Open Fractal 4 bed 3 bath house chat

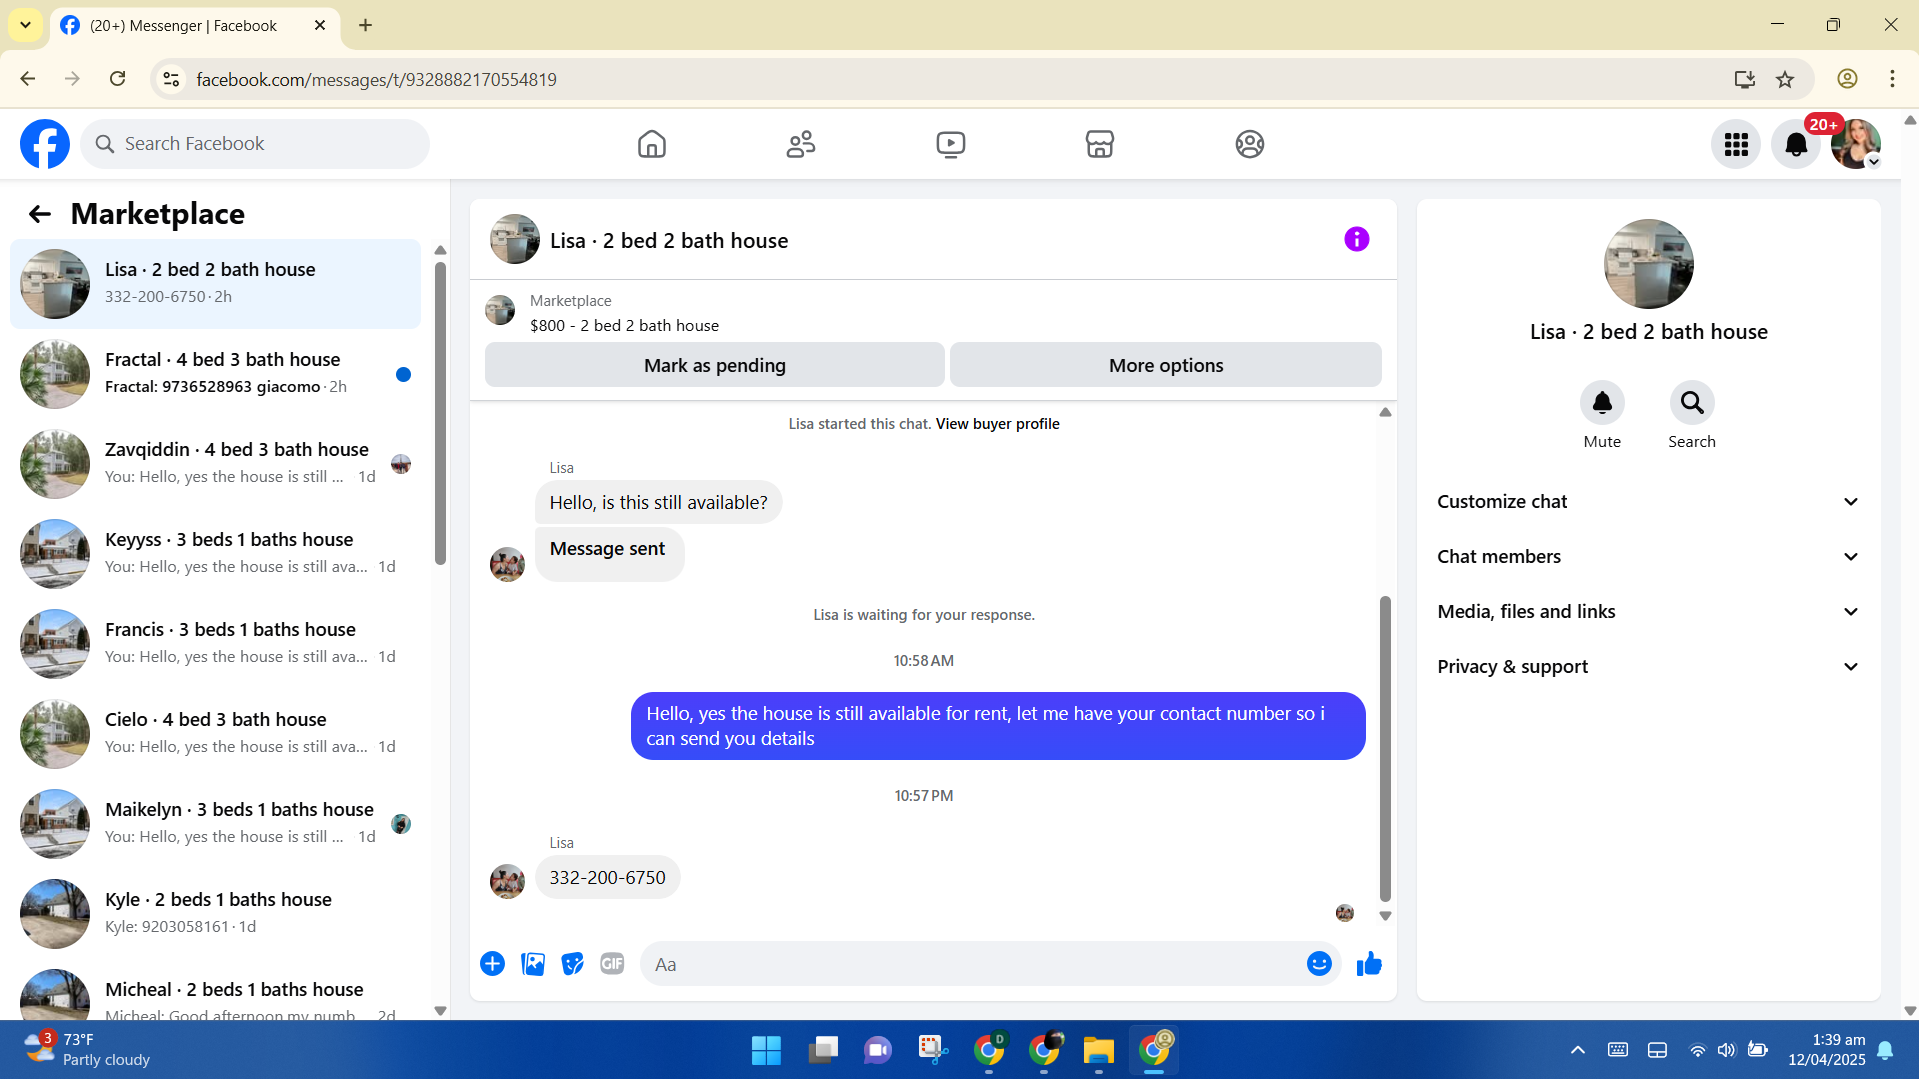(x=215, y=374)
